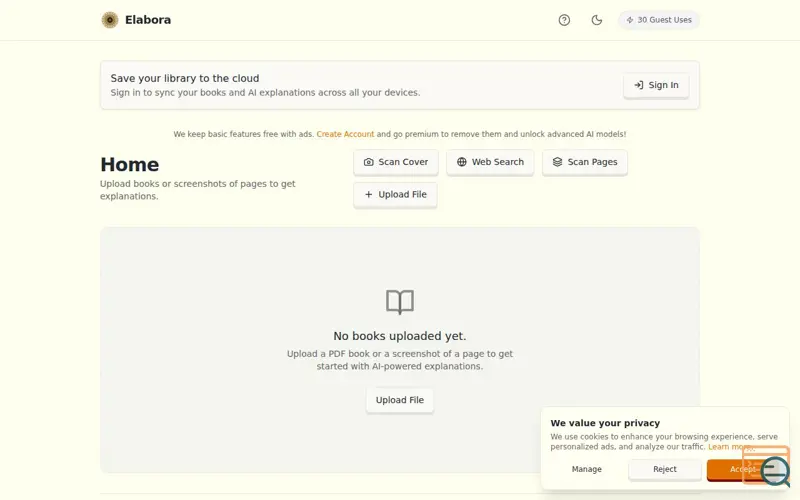Click the Scan Cover camera icon
The image size is (800, 500).
click(x=368, y=162)
